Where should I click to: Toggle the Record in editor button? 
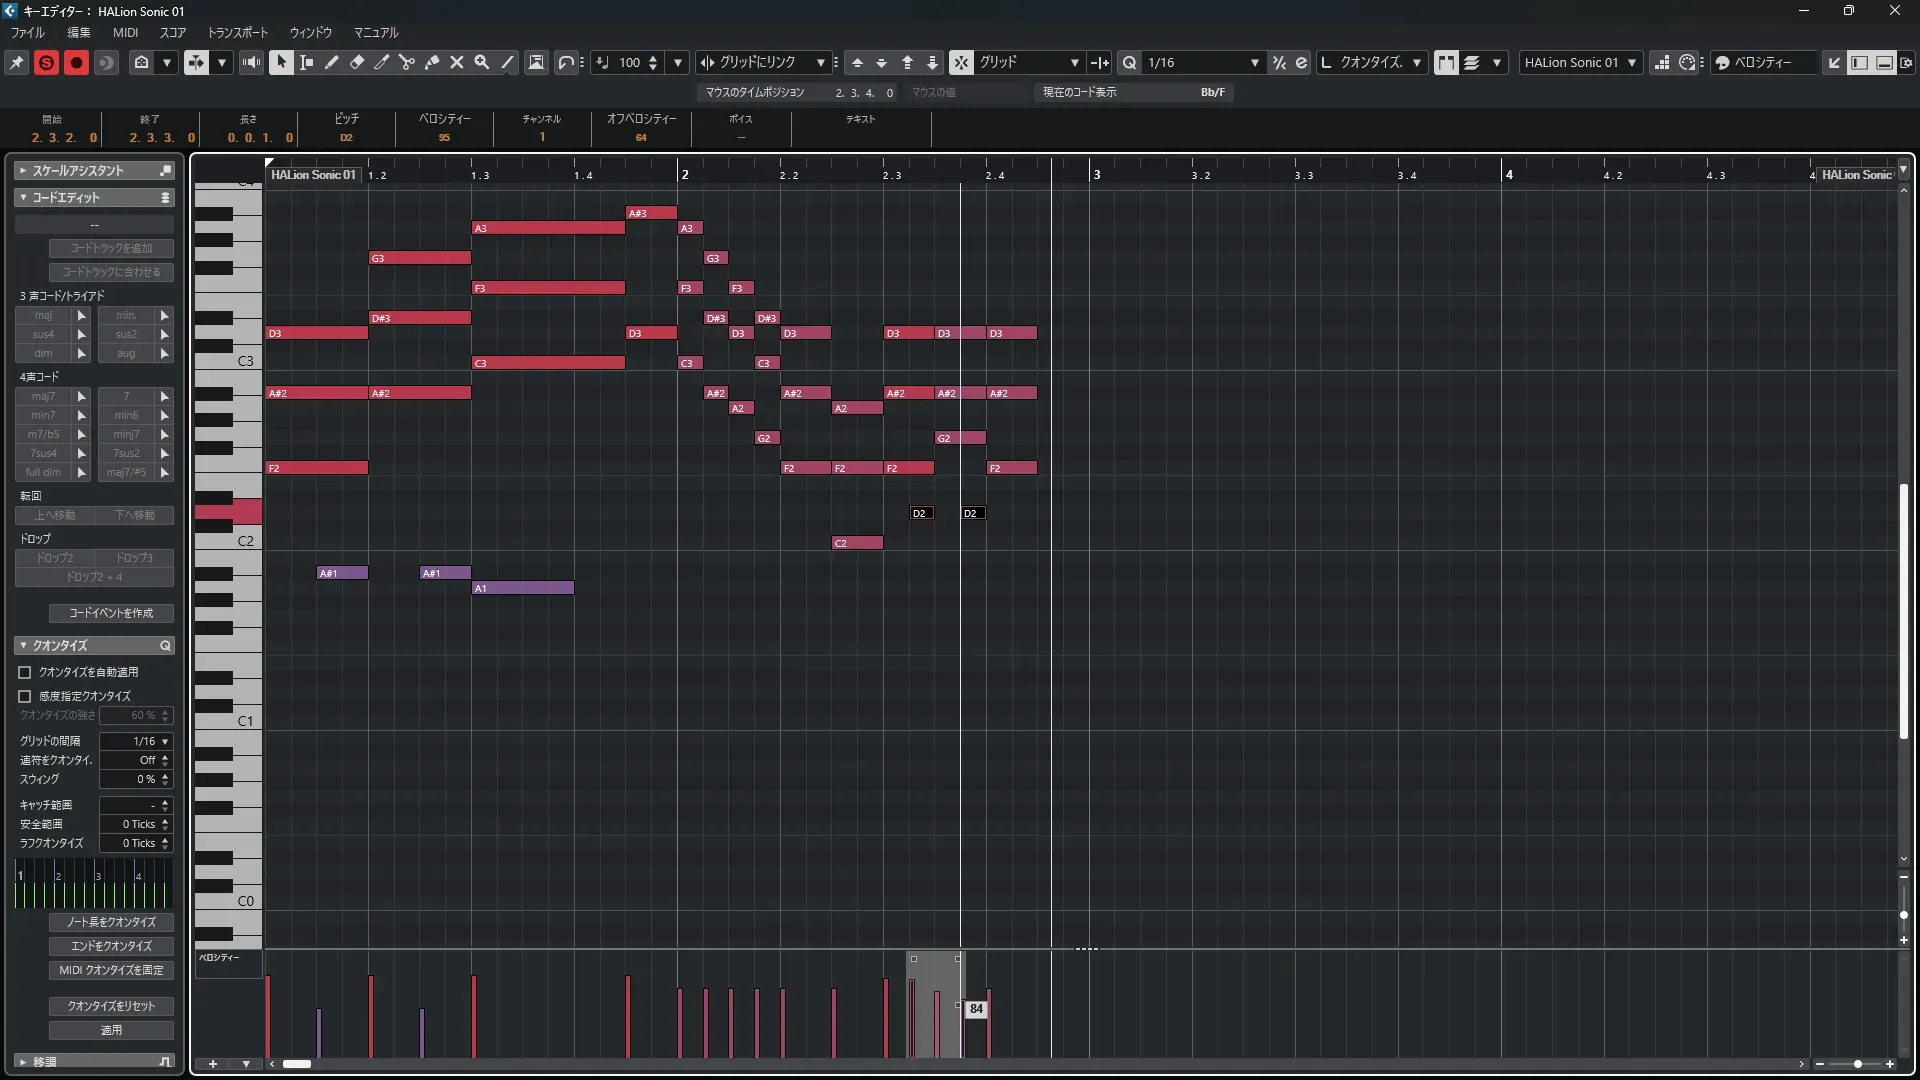pyautogui.click(x=76, y=62)
